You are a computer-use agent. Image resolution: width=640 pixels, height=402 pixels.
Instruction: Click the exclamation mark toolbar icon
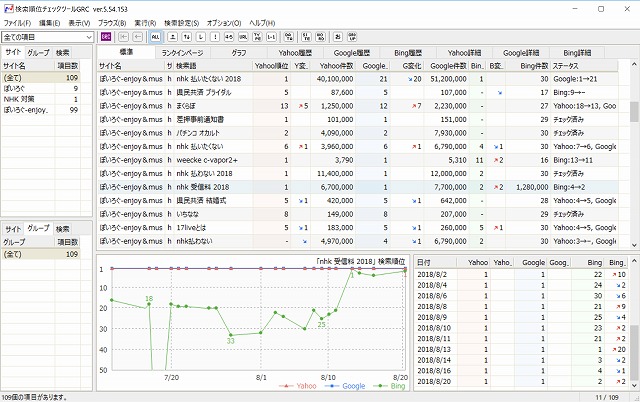(215, 37)
